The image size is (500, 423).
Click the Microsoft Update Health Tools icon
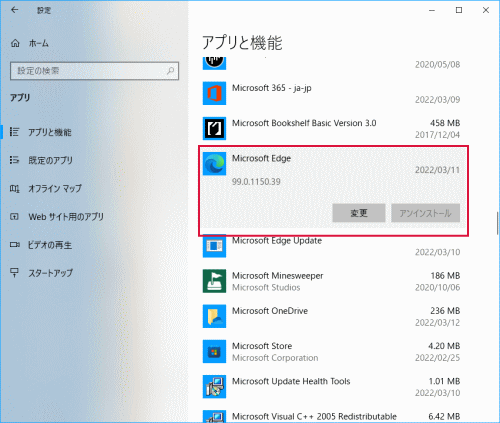click(x=214, y=387)
